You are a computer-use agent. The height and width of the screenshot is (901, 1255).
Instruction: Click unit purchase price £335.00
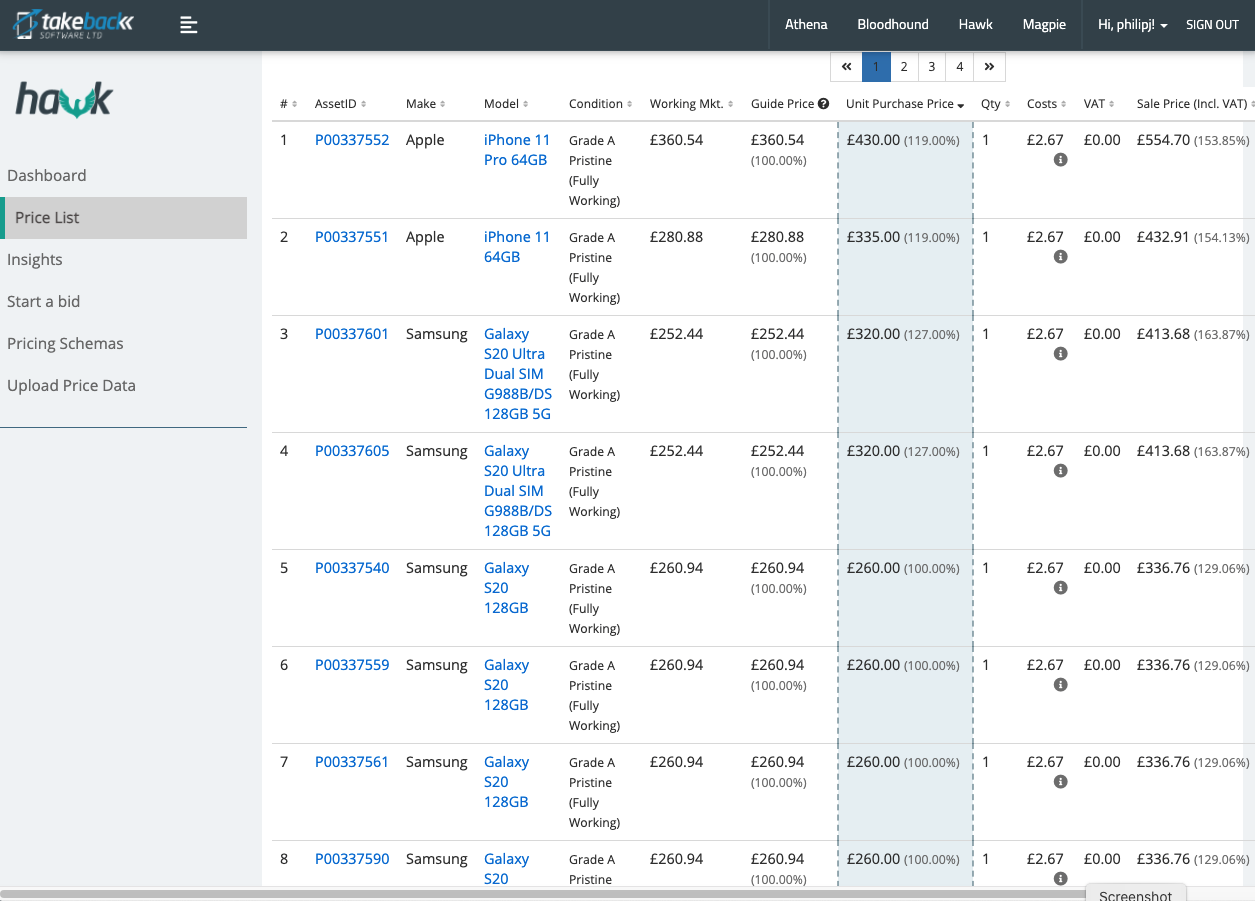pos(873,237)
